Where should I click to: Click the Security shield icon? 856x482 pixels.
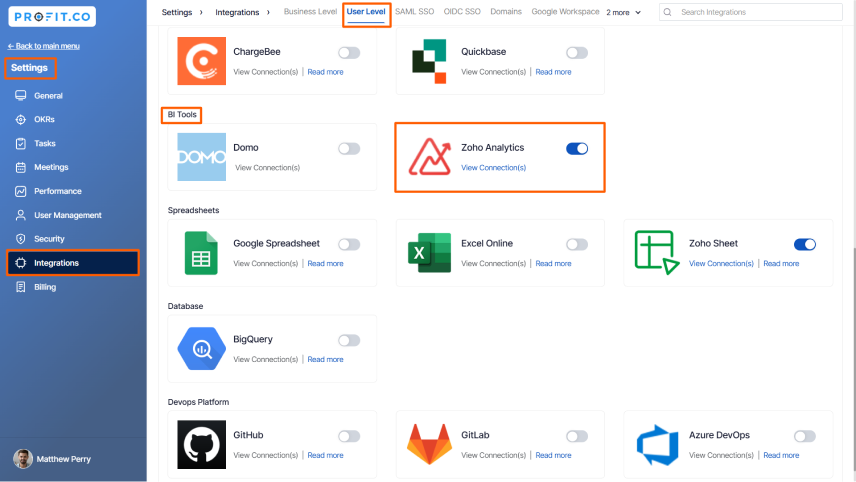(21, 239)
